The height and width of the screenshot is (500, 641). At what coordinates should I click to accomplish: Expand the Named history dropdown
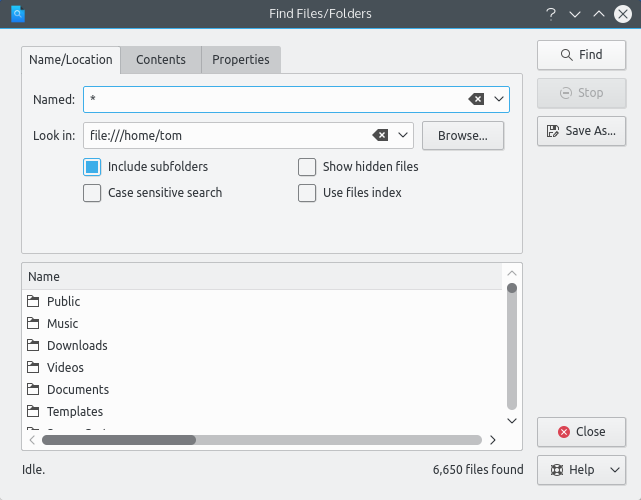click(x=499, y=99)
